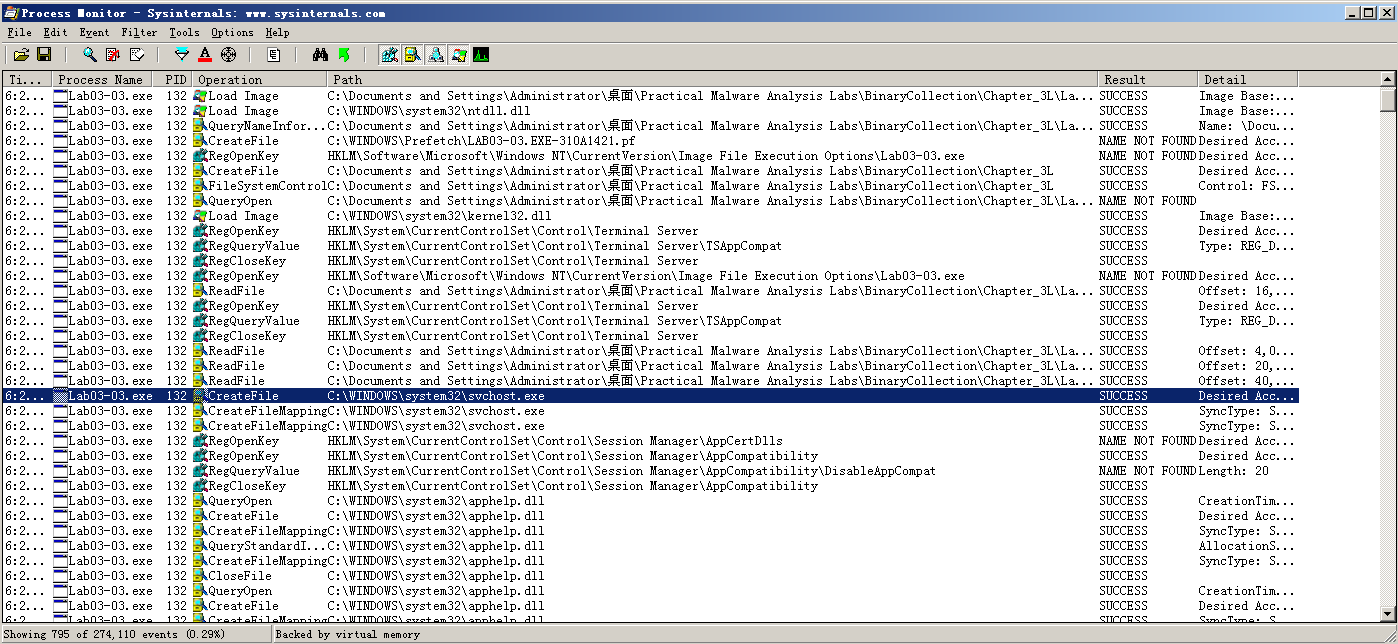
Task: Clear the display with eraser icon
Action: (x=137, y=55)
